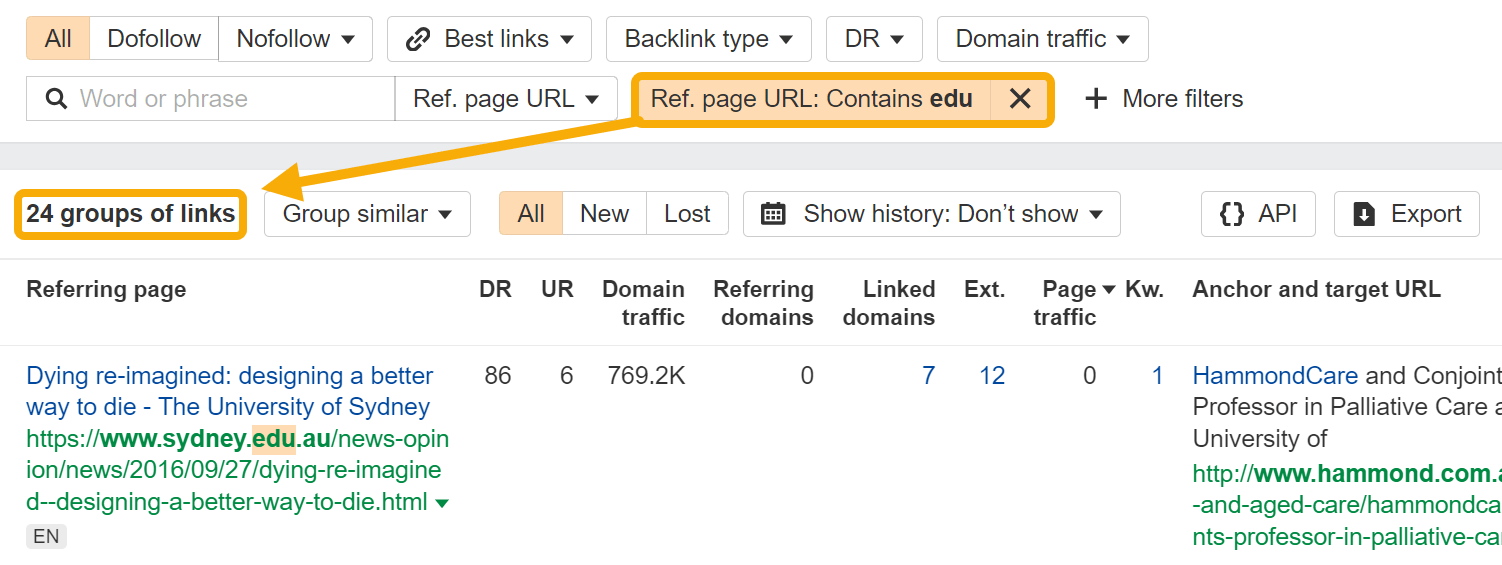Open the Nofollow dropdown
Image resolution: width=1502 pixels, height=565 pixels.
coord(295,39)
